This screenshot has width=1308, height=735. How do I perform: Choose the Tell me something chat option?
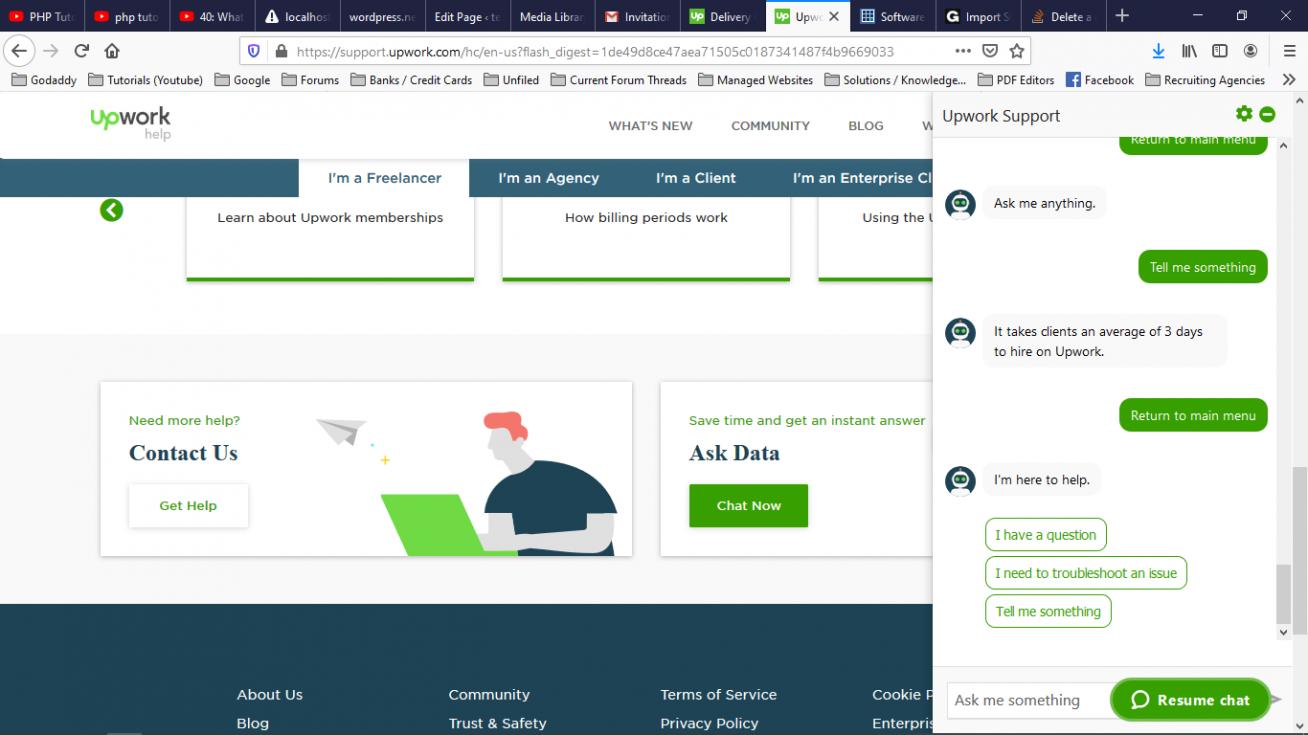1047,611
